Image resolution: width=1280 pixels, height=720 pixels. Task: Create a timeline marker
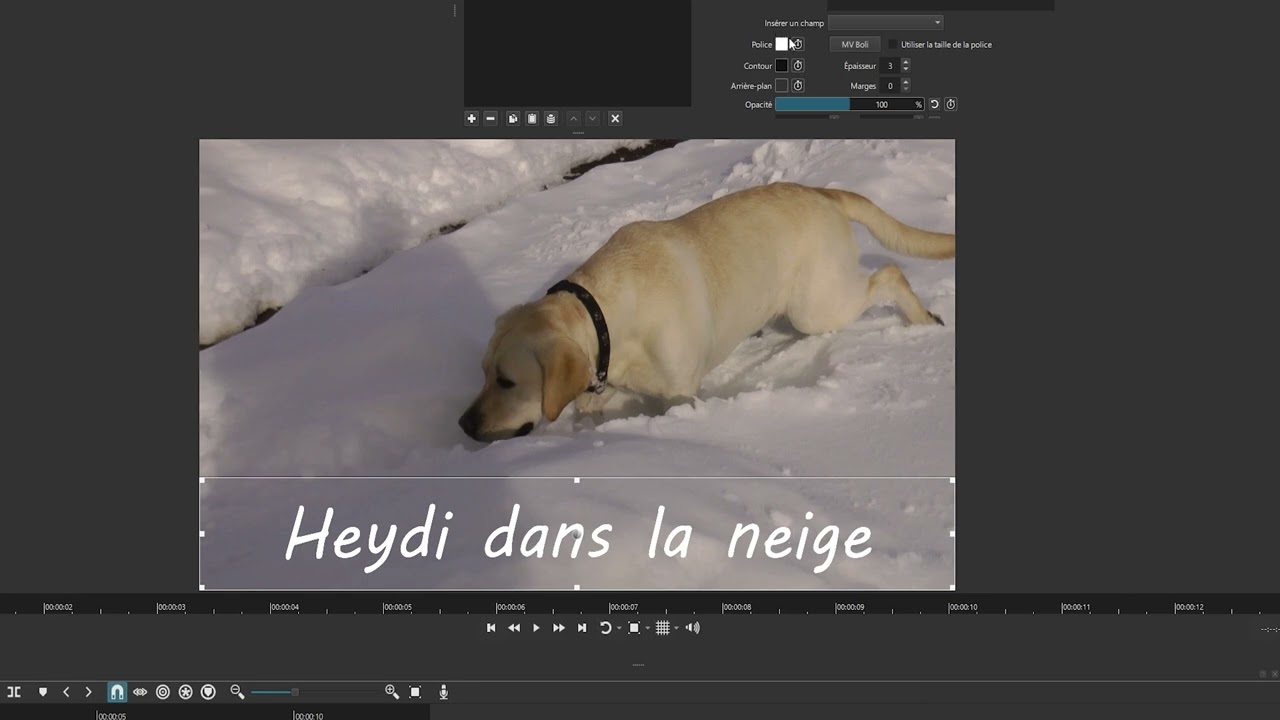[x=43, y=692]
